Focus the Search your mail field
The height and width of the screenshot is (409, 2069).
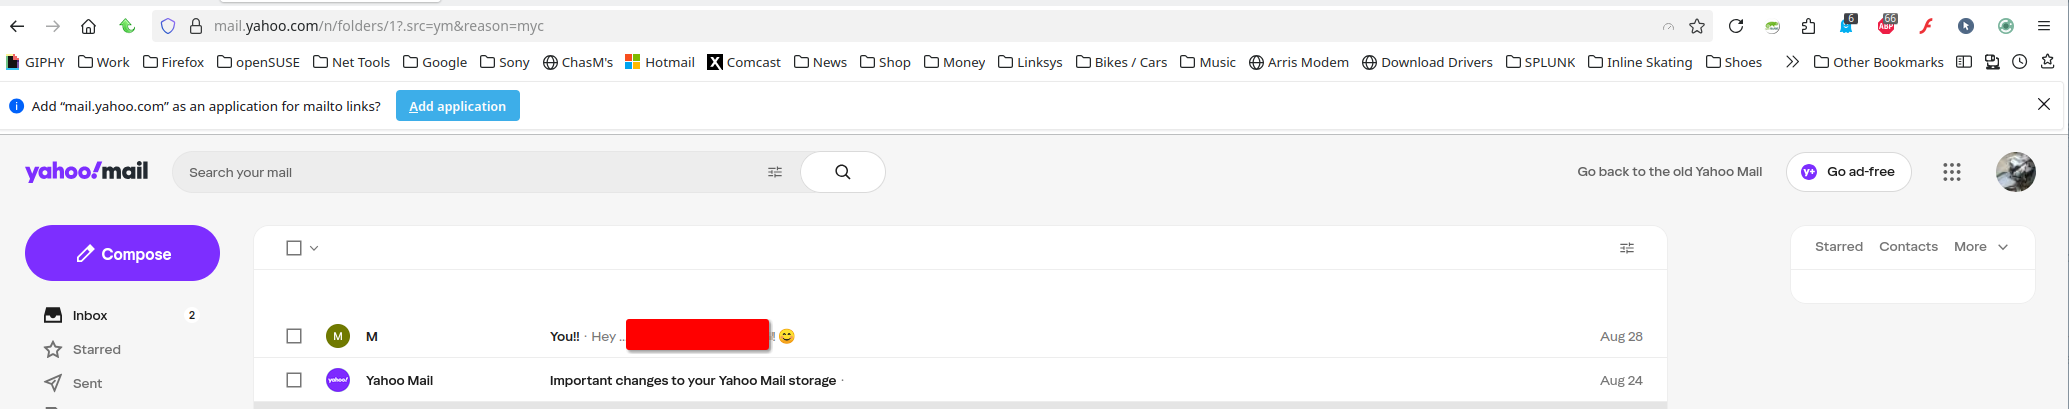tap(470, 172)
